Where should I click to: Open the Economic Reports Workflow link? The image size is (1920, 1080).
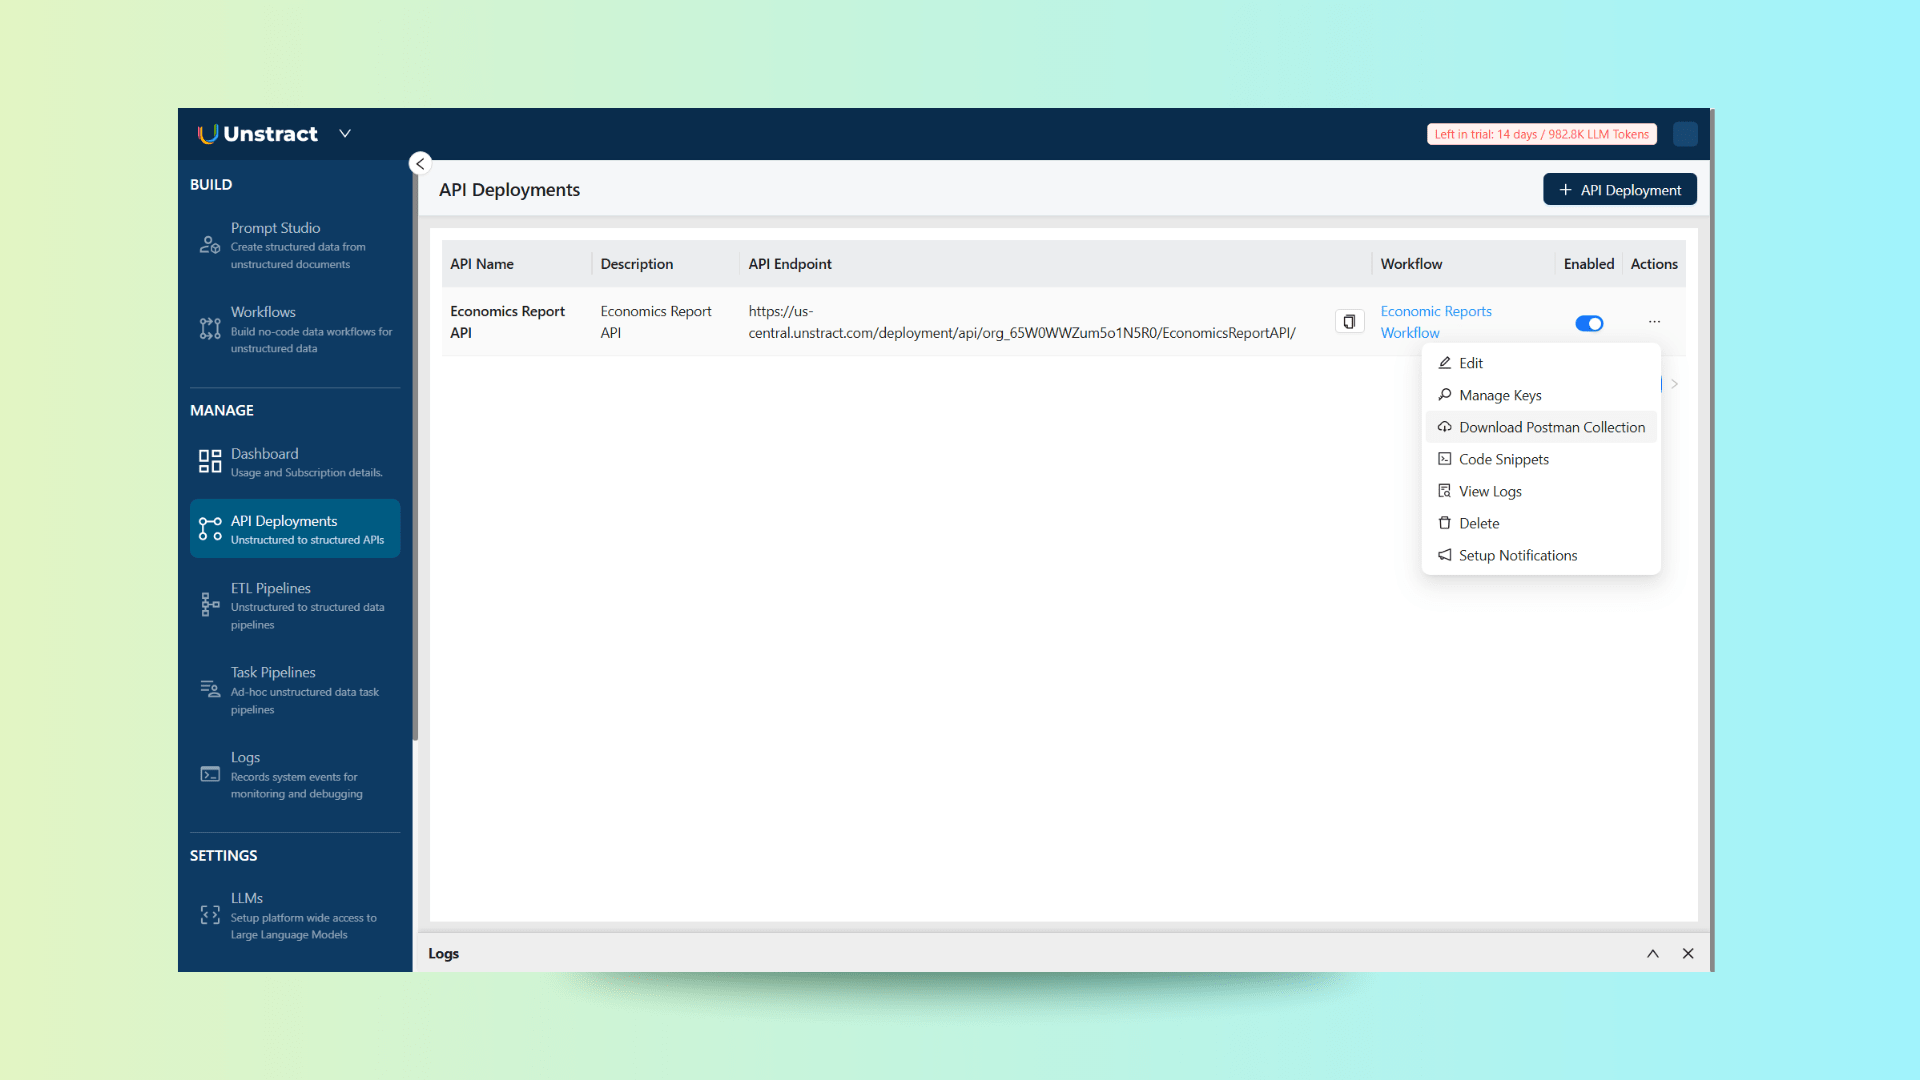coord(1435,321)
